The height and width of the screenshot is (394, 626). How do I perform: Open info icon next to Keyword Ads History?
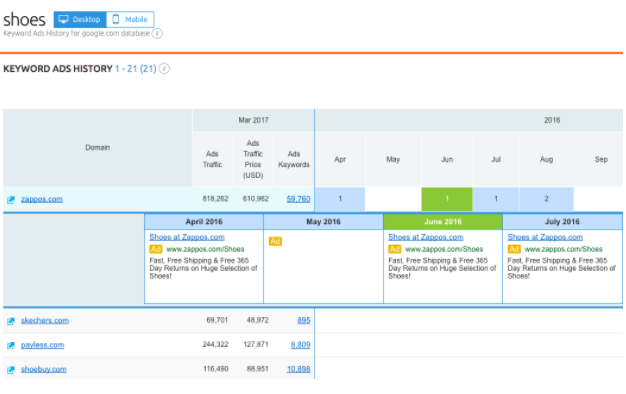(x=164, y=69)
